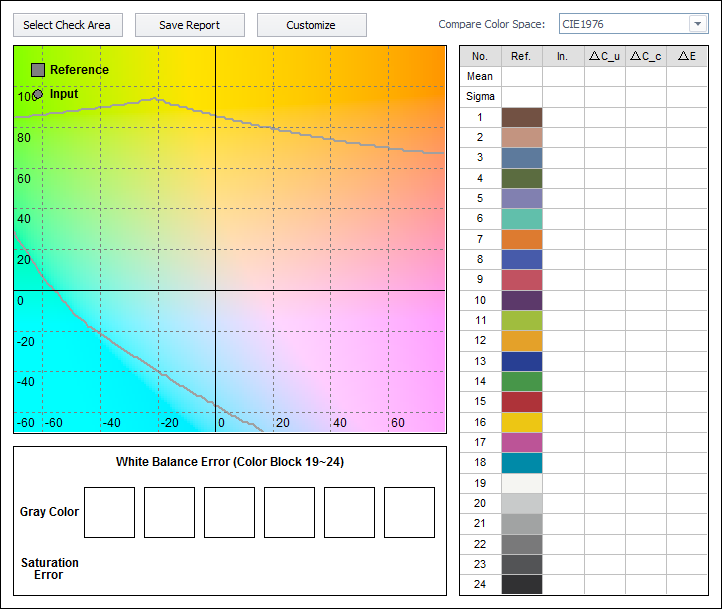Select the Mean row in the table
This screenshot has height=609, width=722.
pyautogui.click(x=480, y=77)
